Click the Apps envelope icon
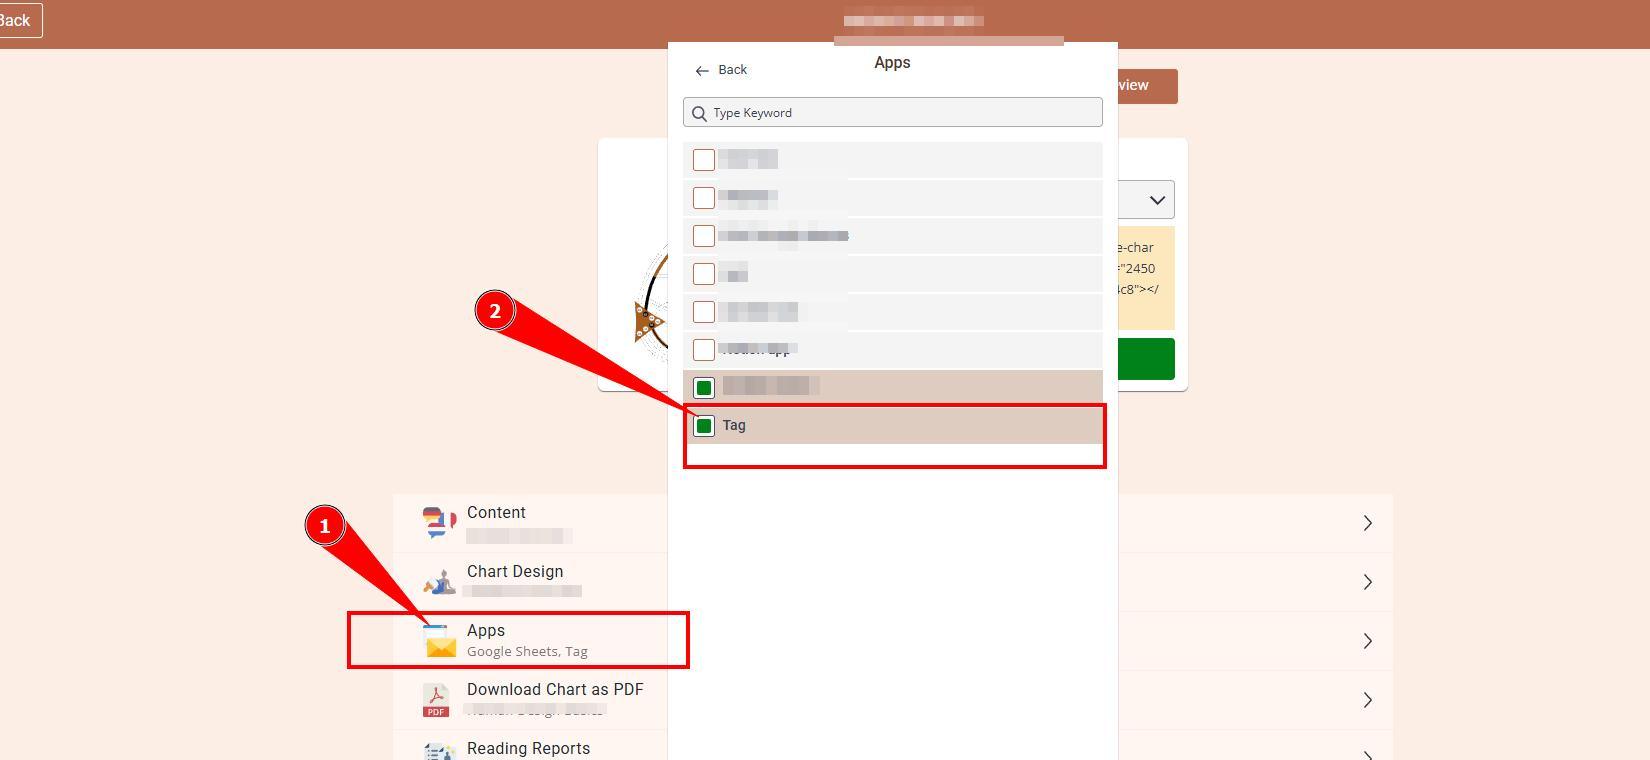1650x760 pixels. pos(440,641)
